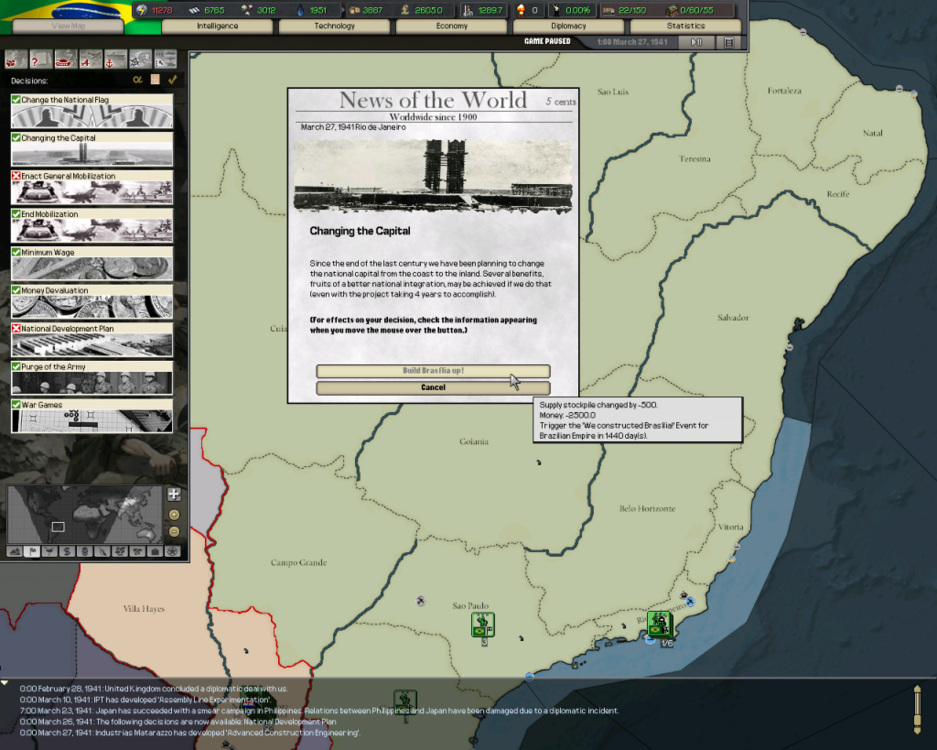Select Goiania province on the map

pos(474,442)
